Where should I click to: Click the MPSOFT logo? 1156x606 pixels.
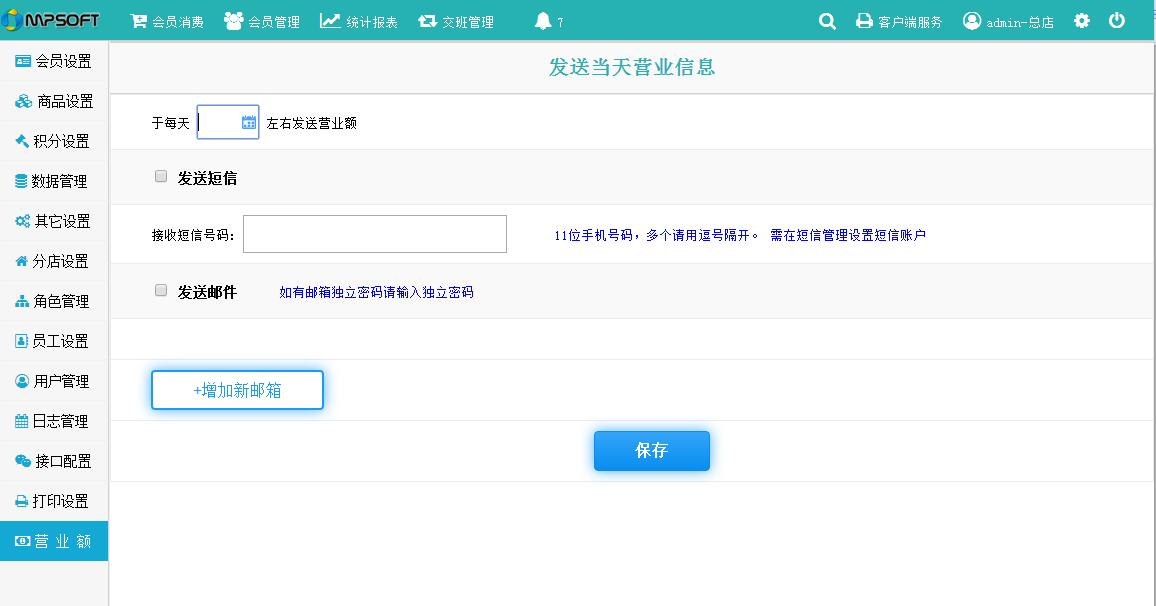click(50, 20)
